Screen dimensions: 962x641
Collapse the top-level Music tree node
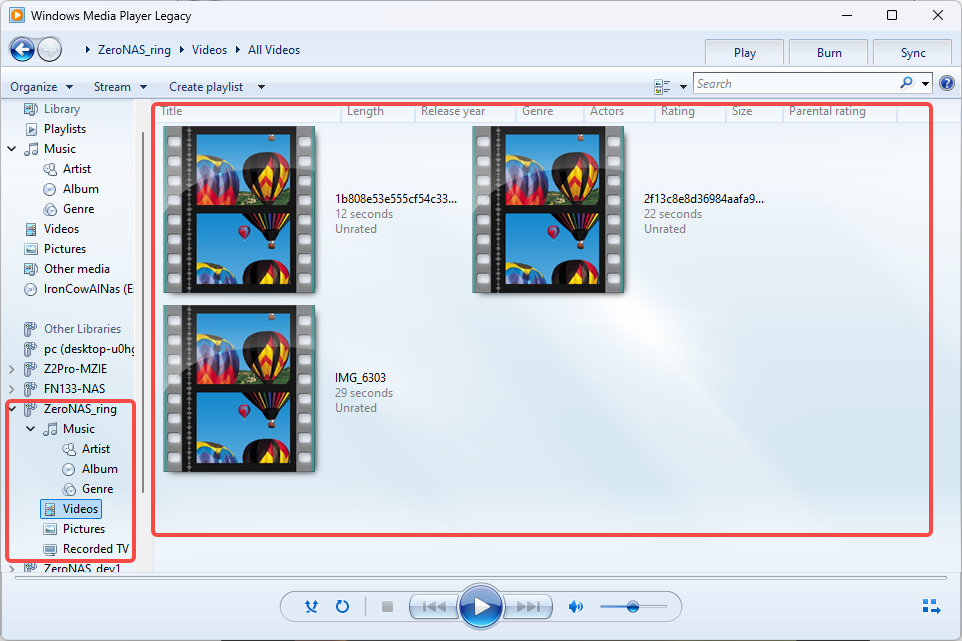click(12, 149)
